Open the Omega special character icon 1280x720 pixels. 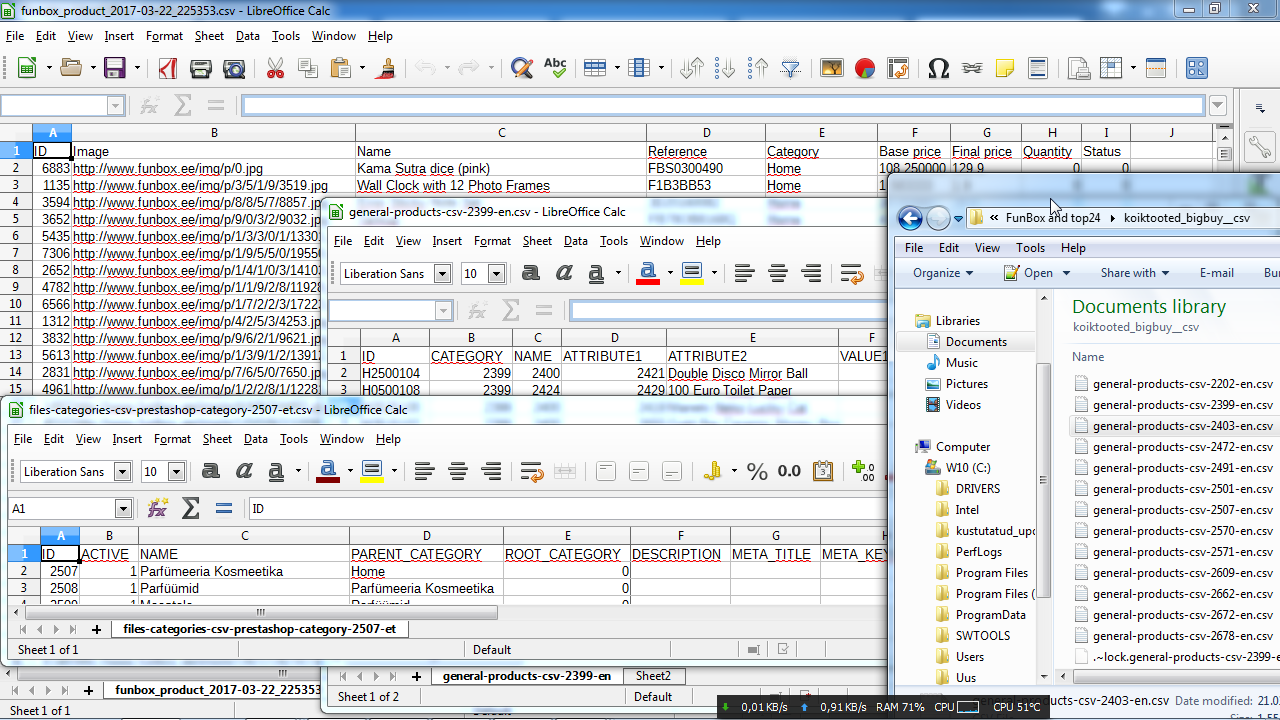[938, 68]
